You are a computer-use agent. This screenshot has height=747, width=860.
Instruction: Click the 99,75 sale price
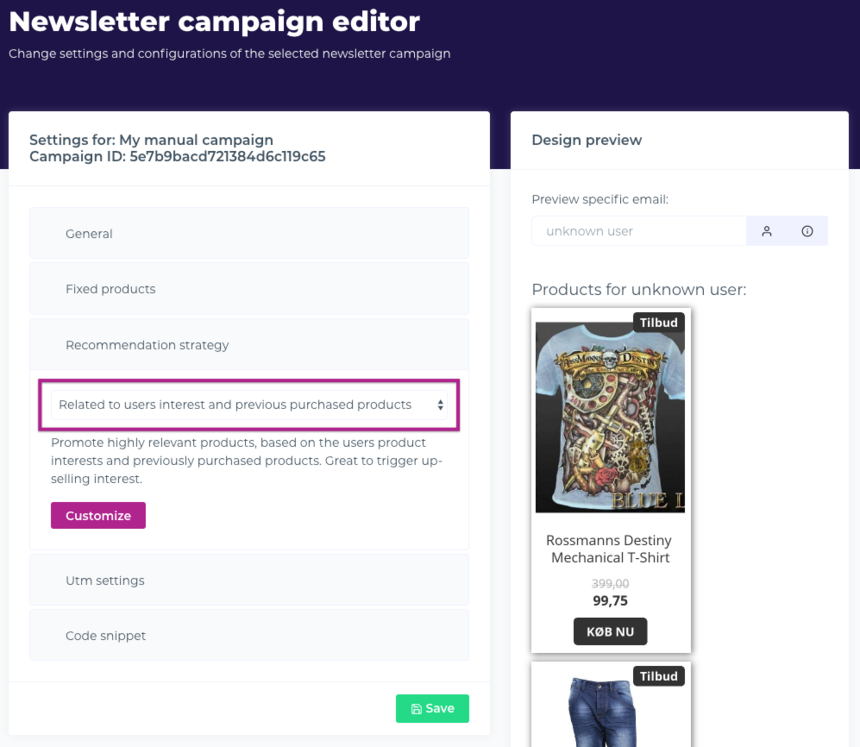tap(609, 601)
